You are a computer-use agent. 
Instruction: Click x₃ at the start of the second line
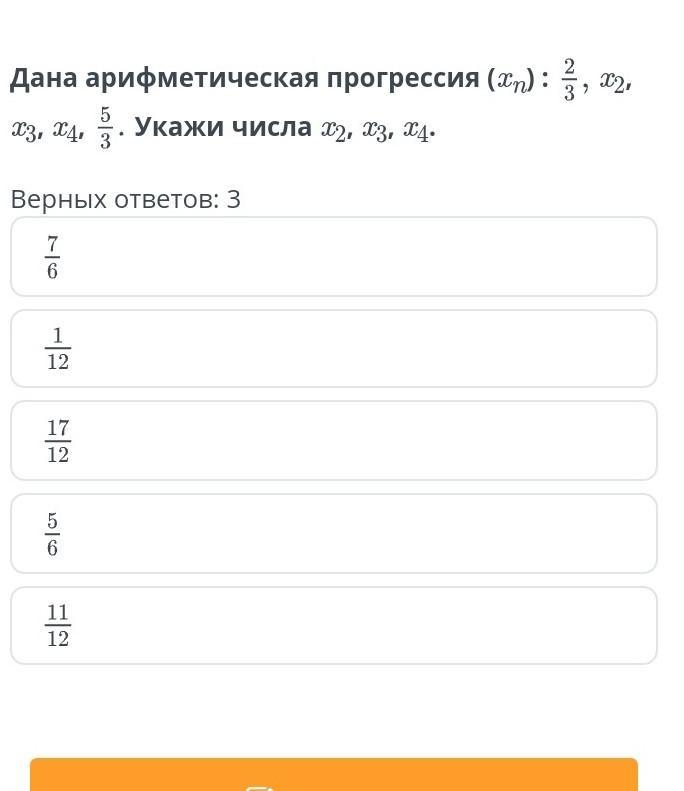pyautogui.click(x=25, y=132)
